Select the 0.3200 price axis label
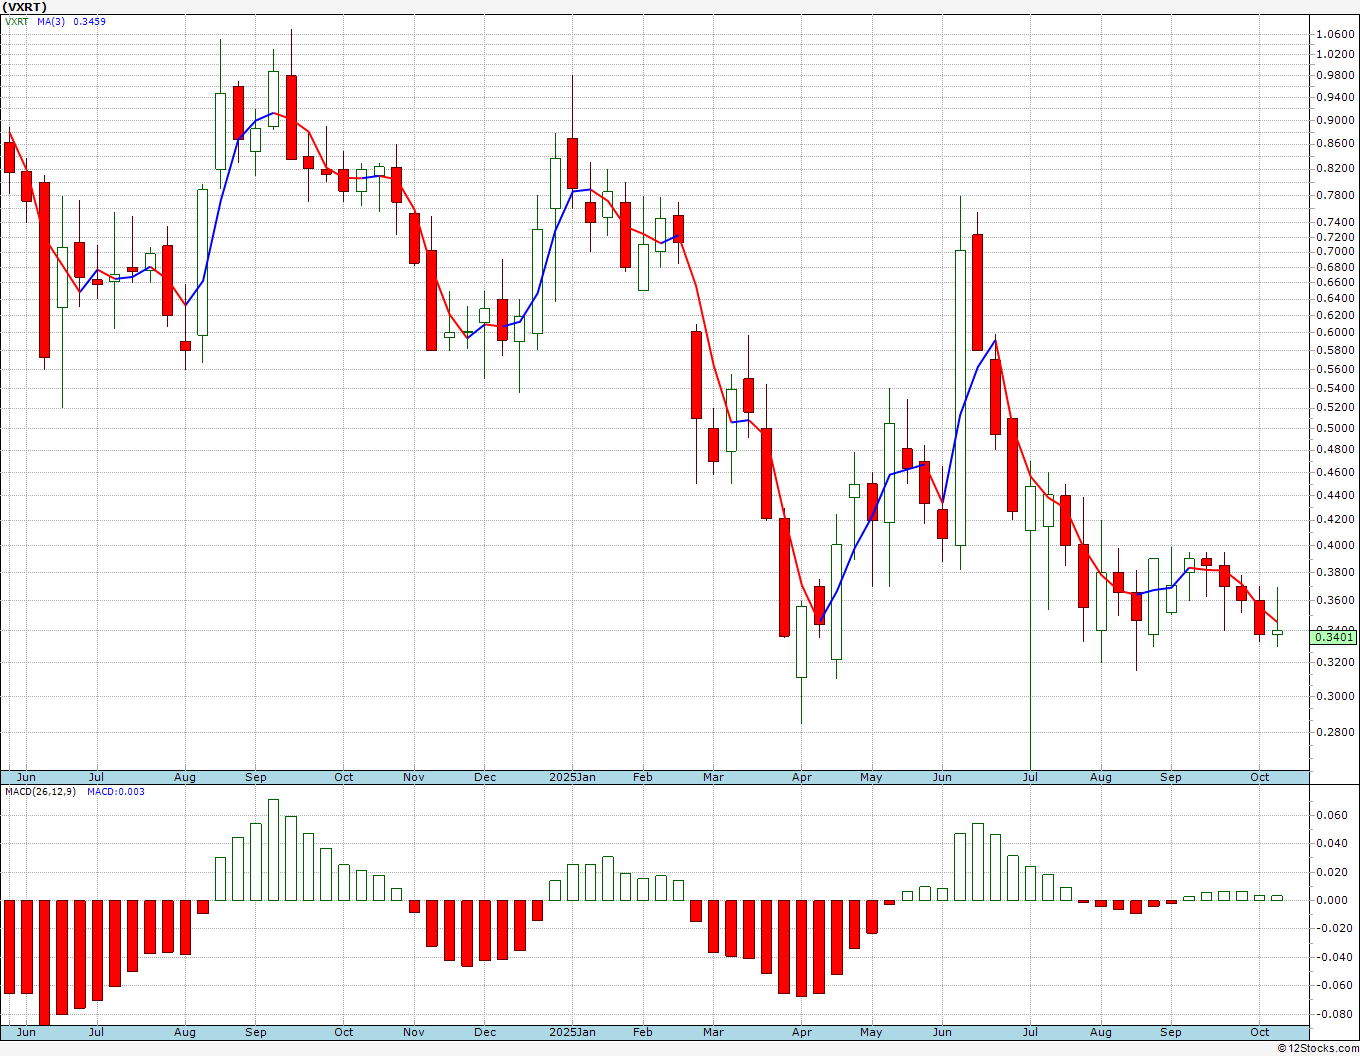This screenshot has height=1056, width=1360. tap(1336, 663)
